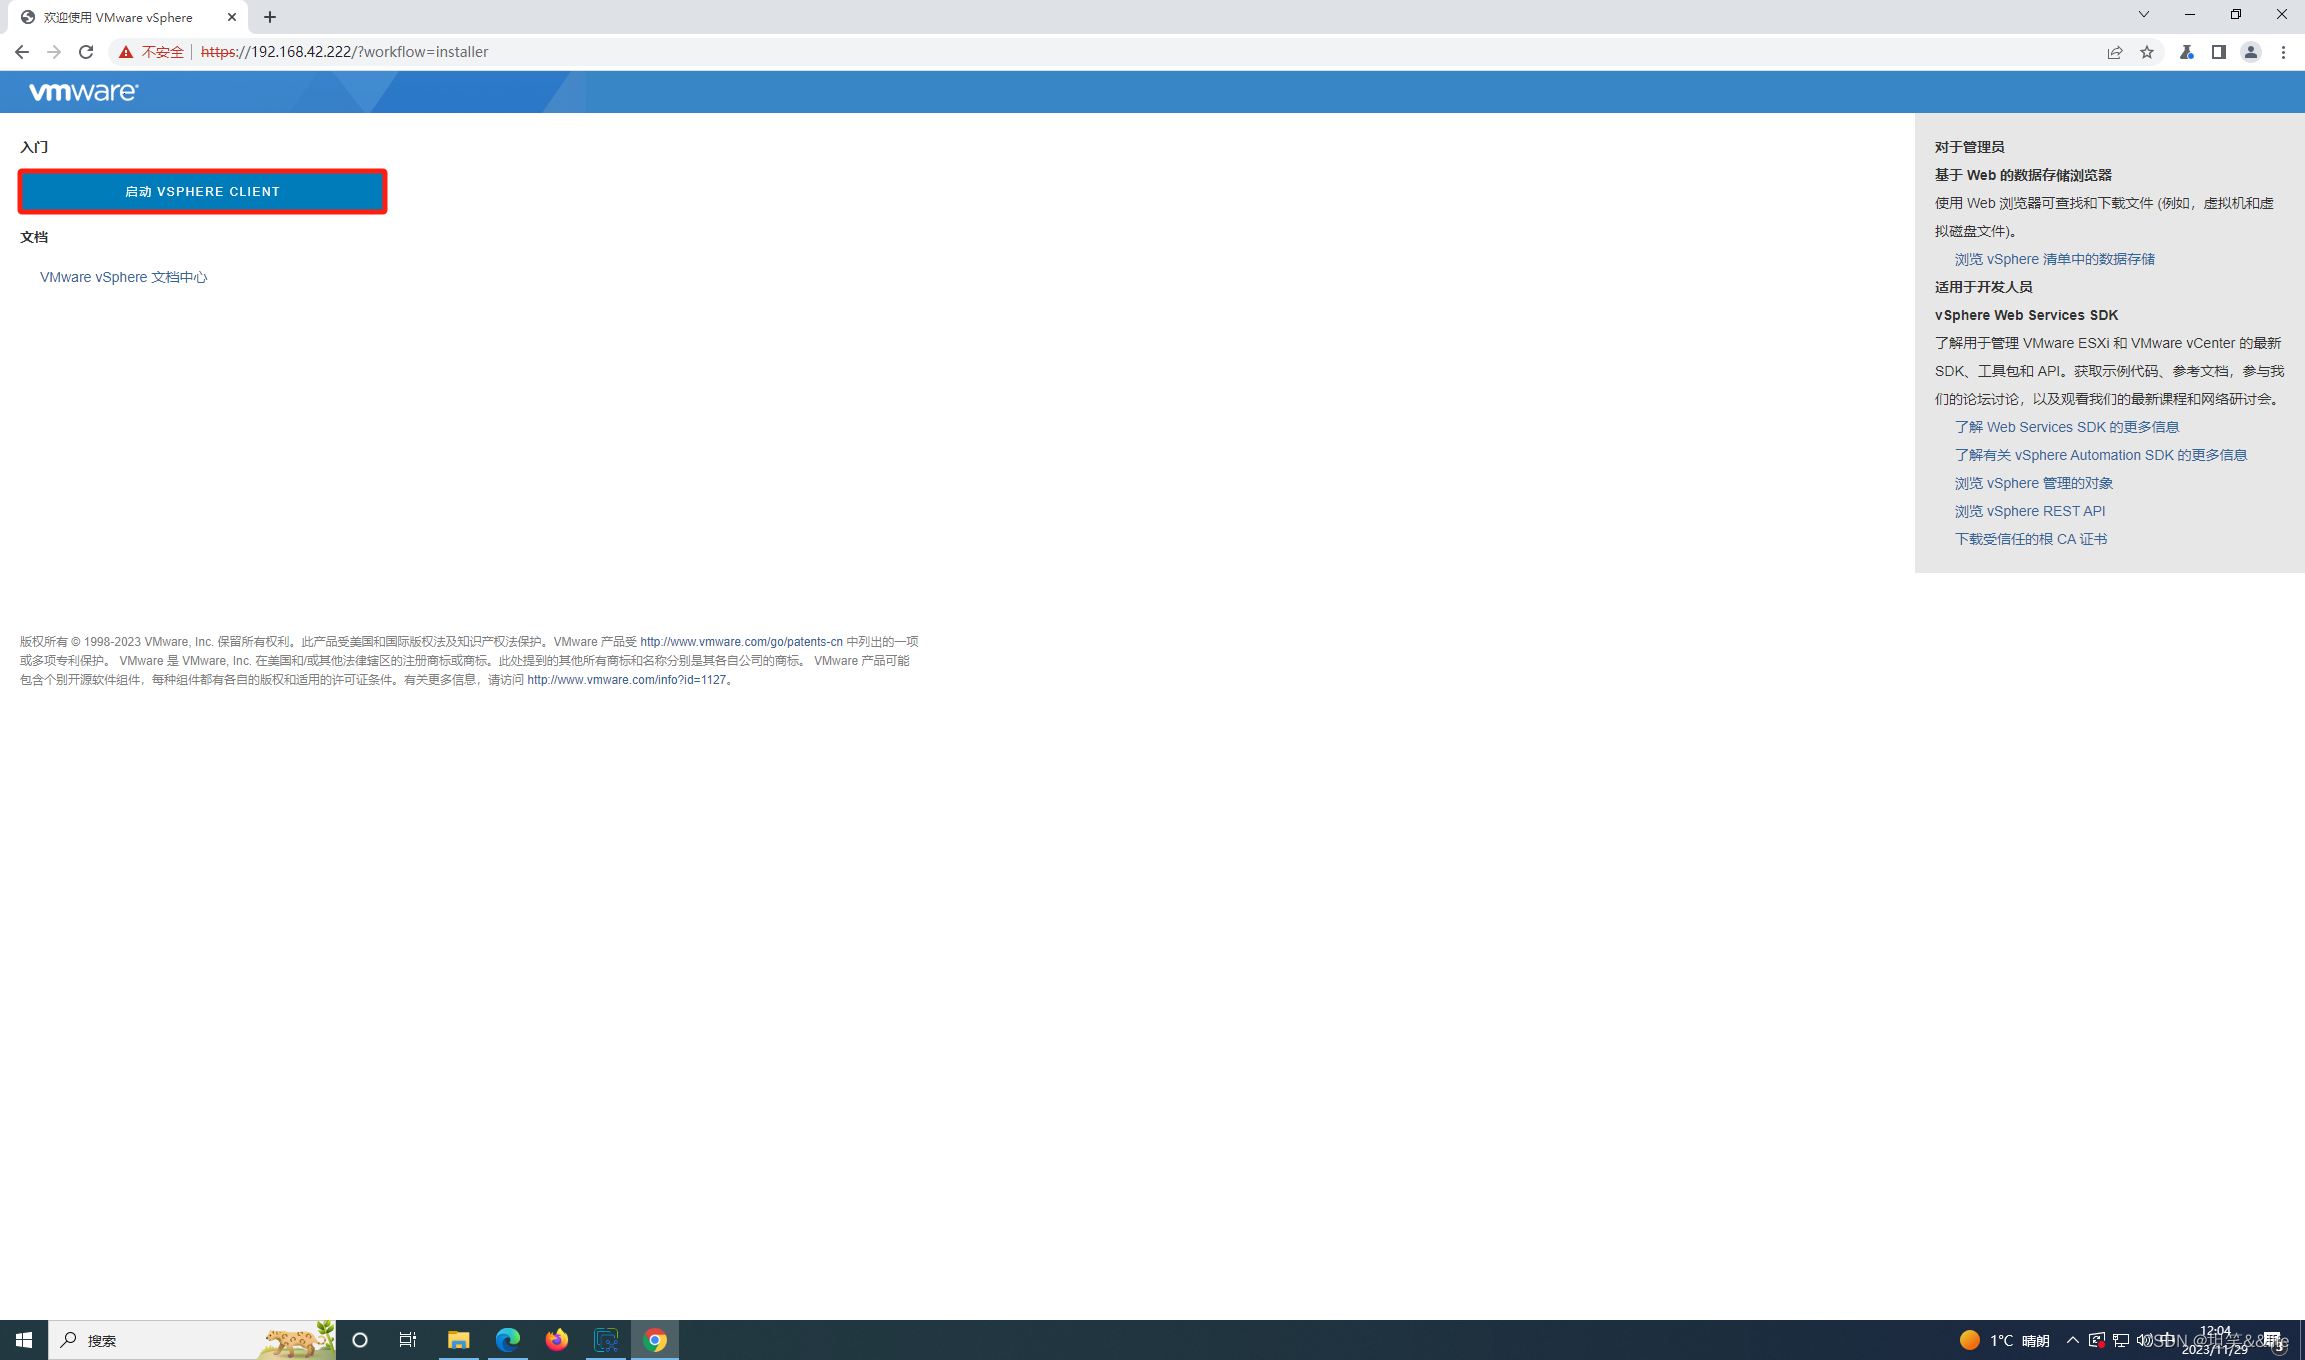Click the vmware logo in header
Image resolution: width=2305 pixels, height=1360 pixels.
(x=84, y=92)
